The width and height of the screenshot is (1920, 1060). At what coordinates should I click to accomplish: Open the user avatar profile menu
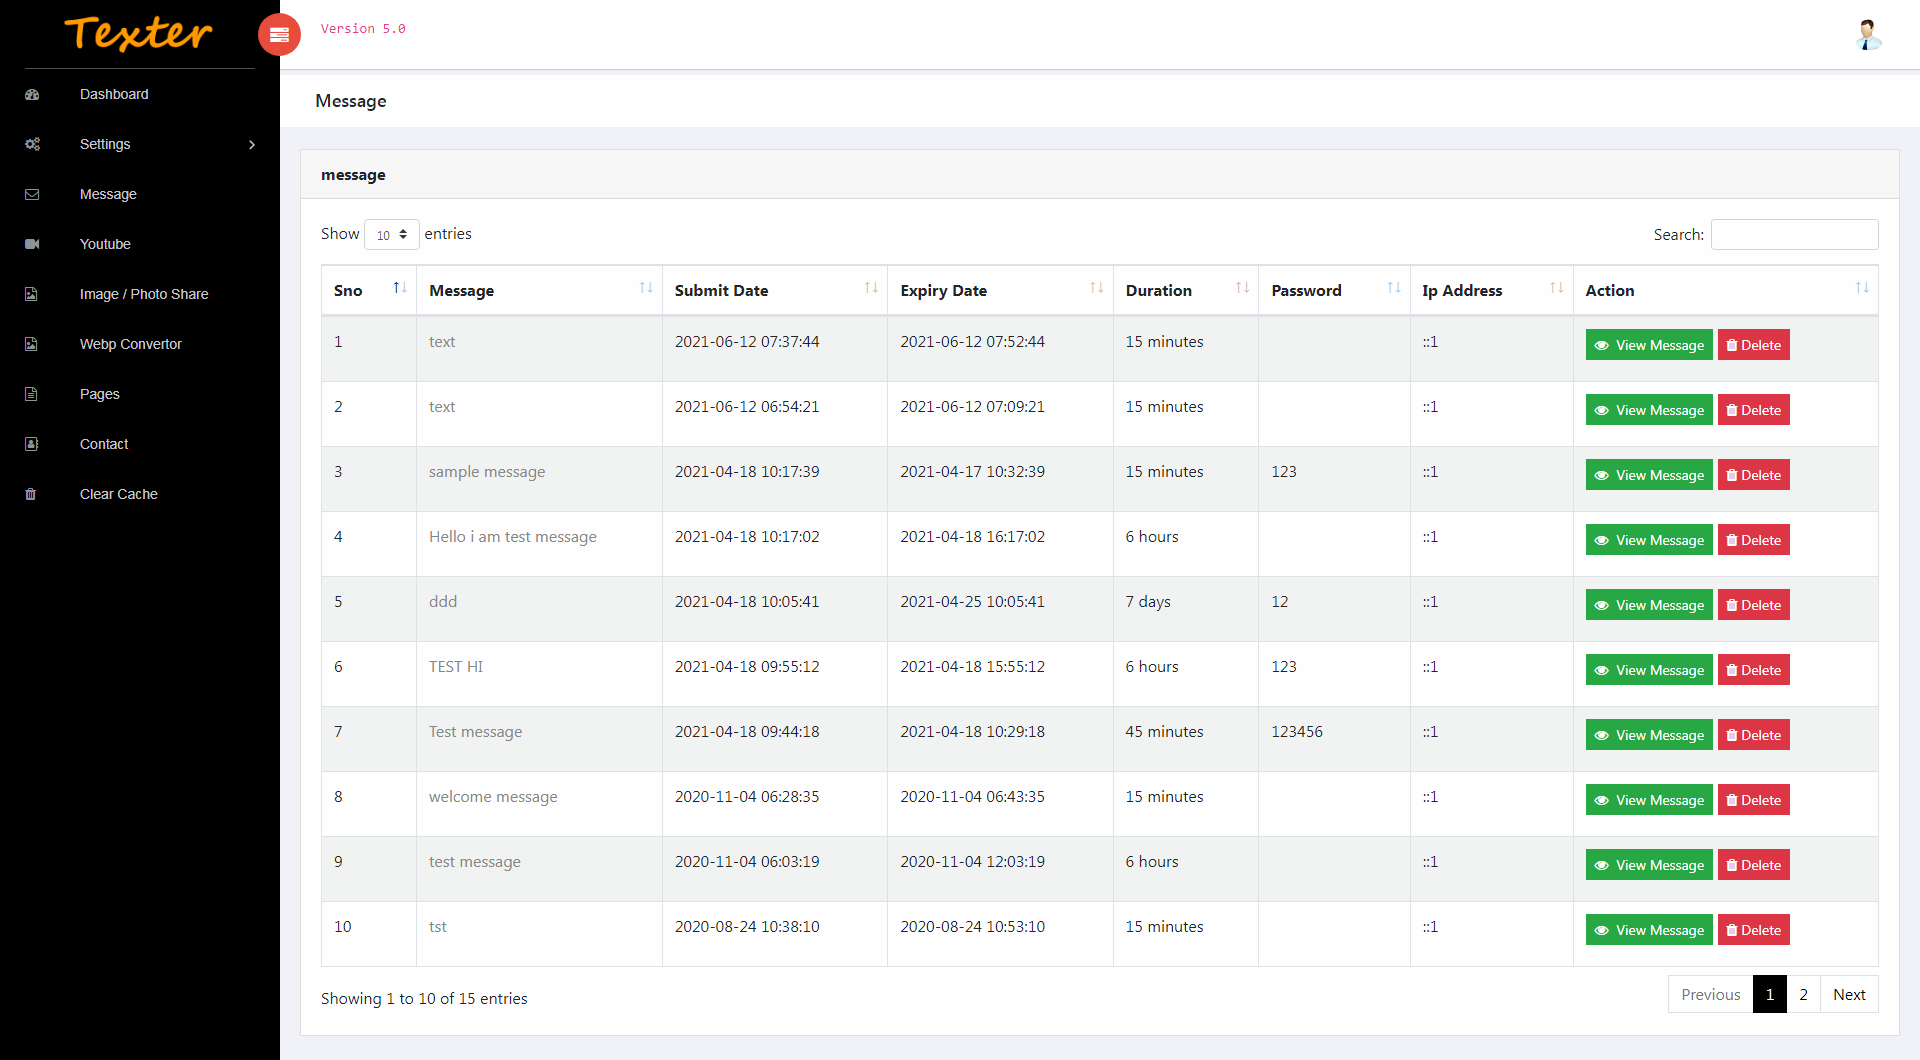click(x=1867, y=35)
